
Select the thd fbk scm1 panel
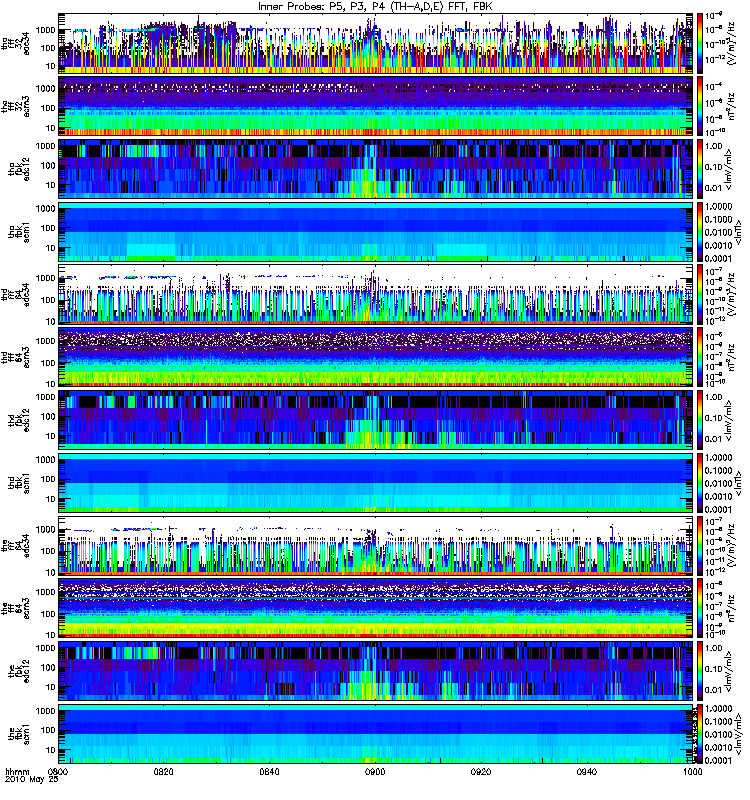click(375, 483)
